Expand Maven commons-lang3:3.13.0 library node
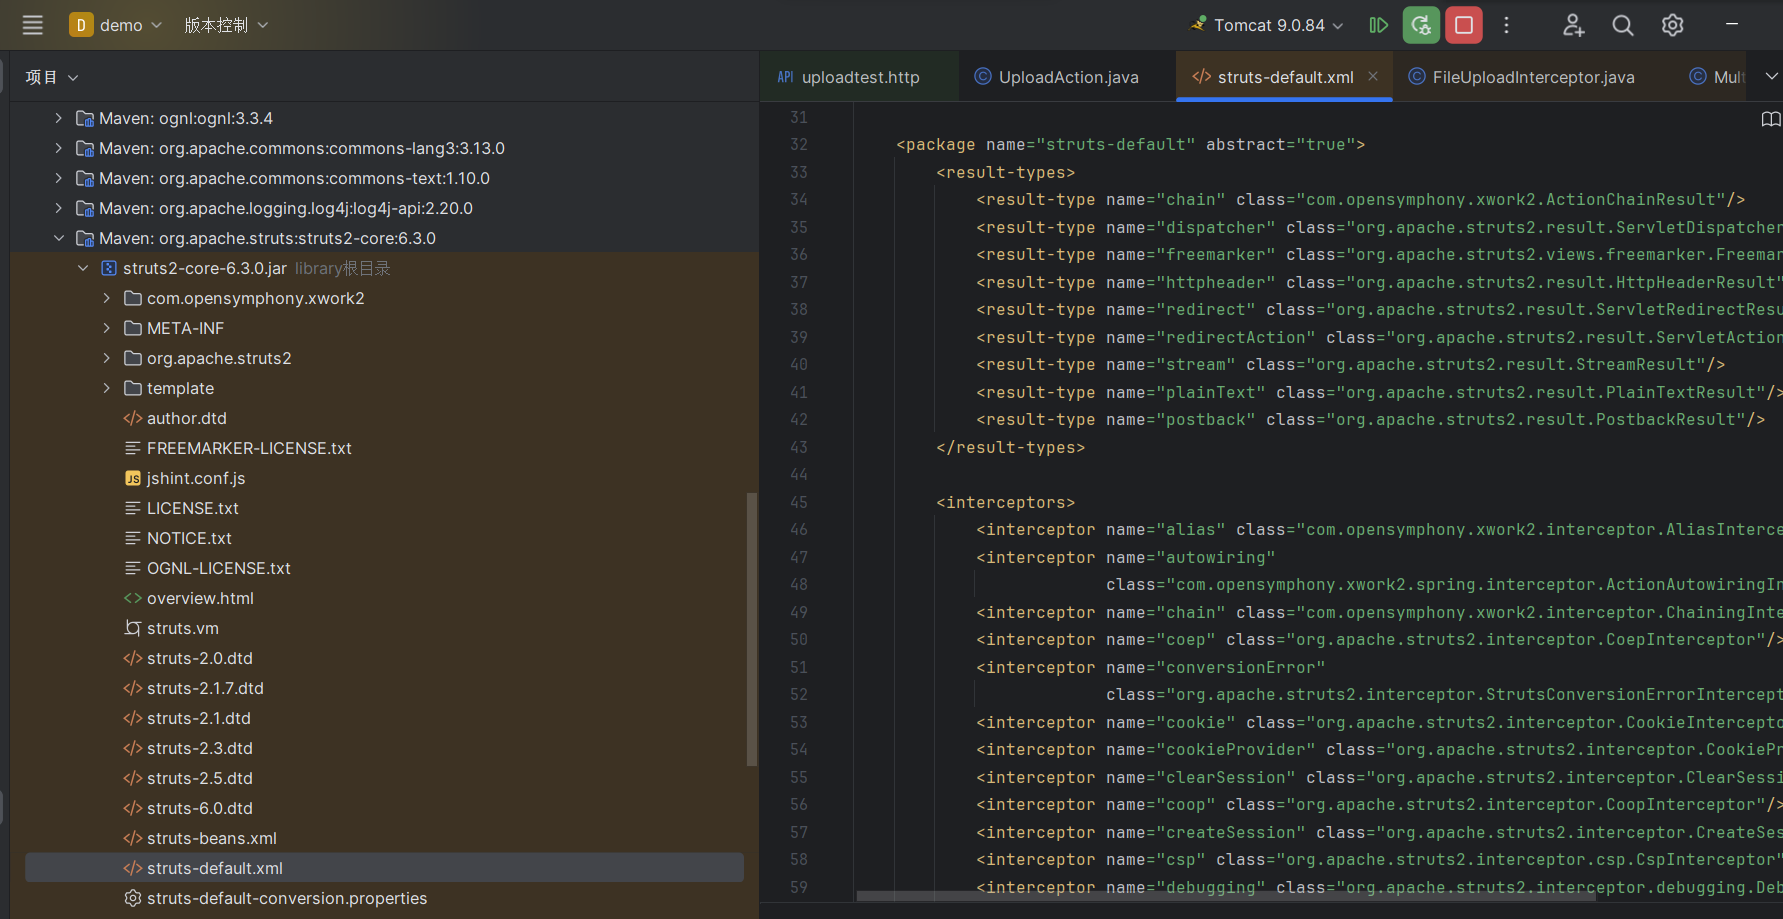The height and width of the screenshot is (919, 1783). pyautogui.click(x=58, y=148)
